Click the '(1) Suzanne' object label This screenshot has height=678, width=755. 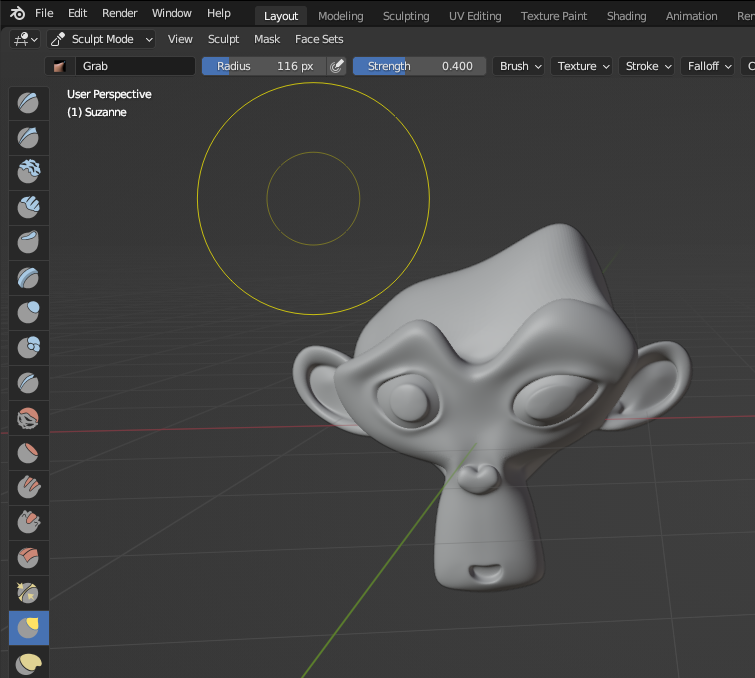click(97, 112)
